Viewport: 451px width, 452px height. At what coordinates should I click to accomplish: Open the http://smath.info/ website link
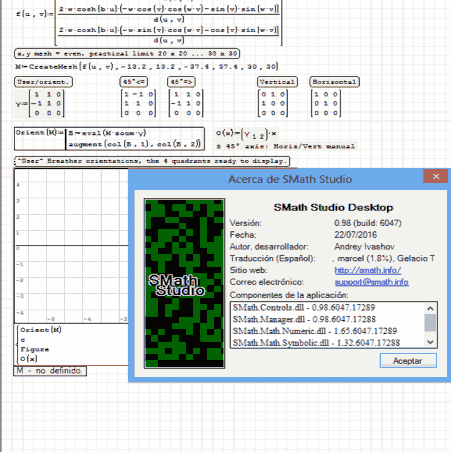[368, 270]
